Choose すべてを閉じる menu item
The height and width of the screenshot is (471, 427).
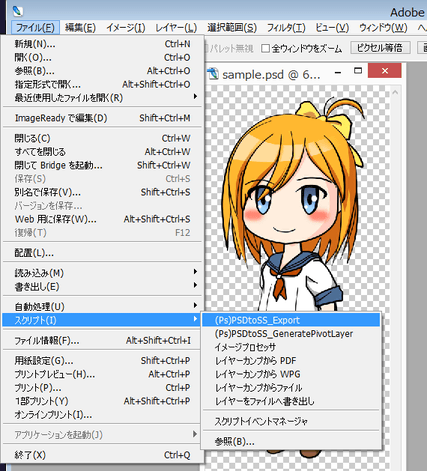pos(102,152)
